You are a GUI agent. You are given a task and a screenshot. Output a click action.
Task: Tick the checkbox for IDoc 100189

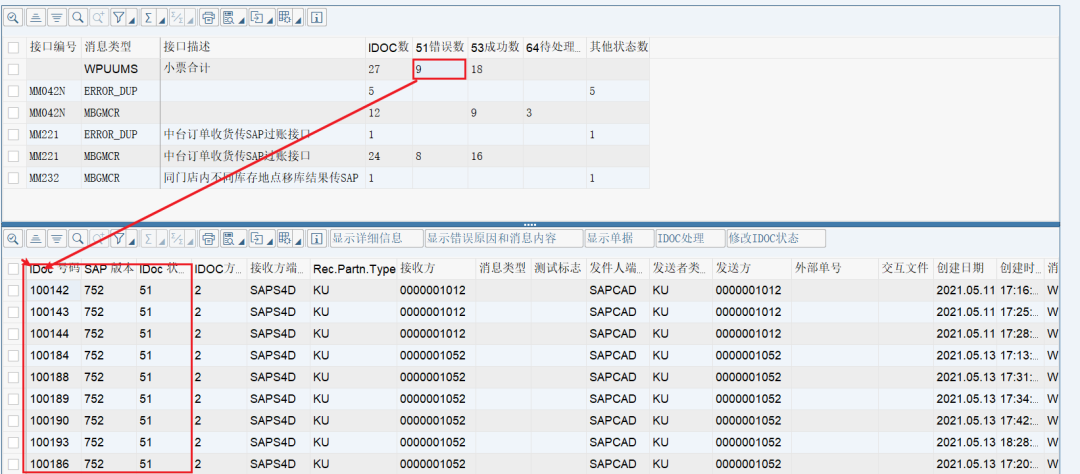14,399
